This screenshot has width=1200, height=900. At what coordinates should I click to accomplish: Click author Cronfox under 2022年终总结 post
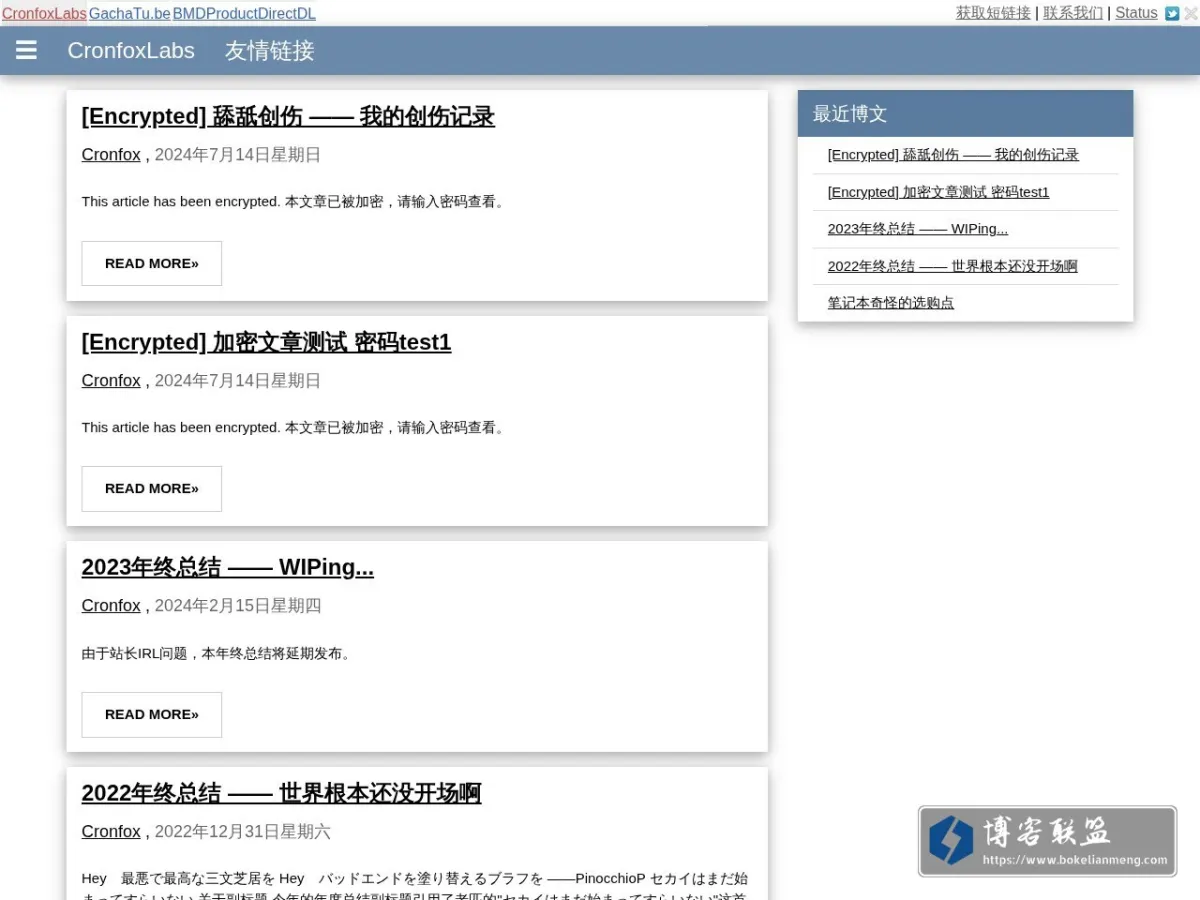pyautogui.click(x=111, y=832)
